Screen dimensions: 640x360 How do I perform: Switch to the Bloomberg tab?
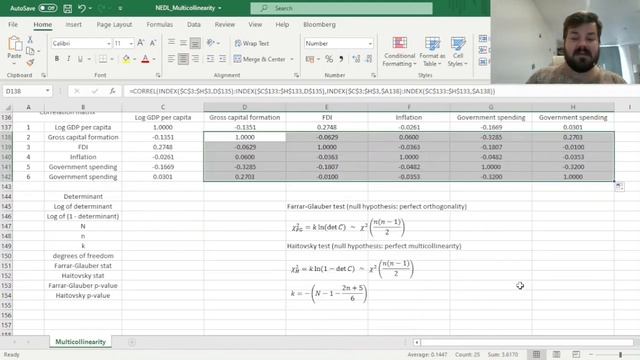tap(320, 24)
